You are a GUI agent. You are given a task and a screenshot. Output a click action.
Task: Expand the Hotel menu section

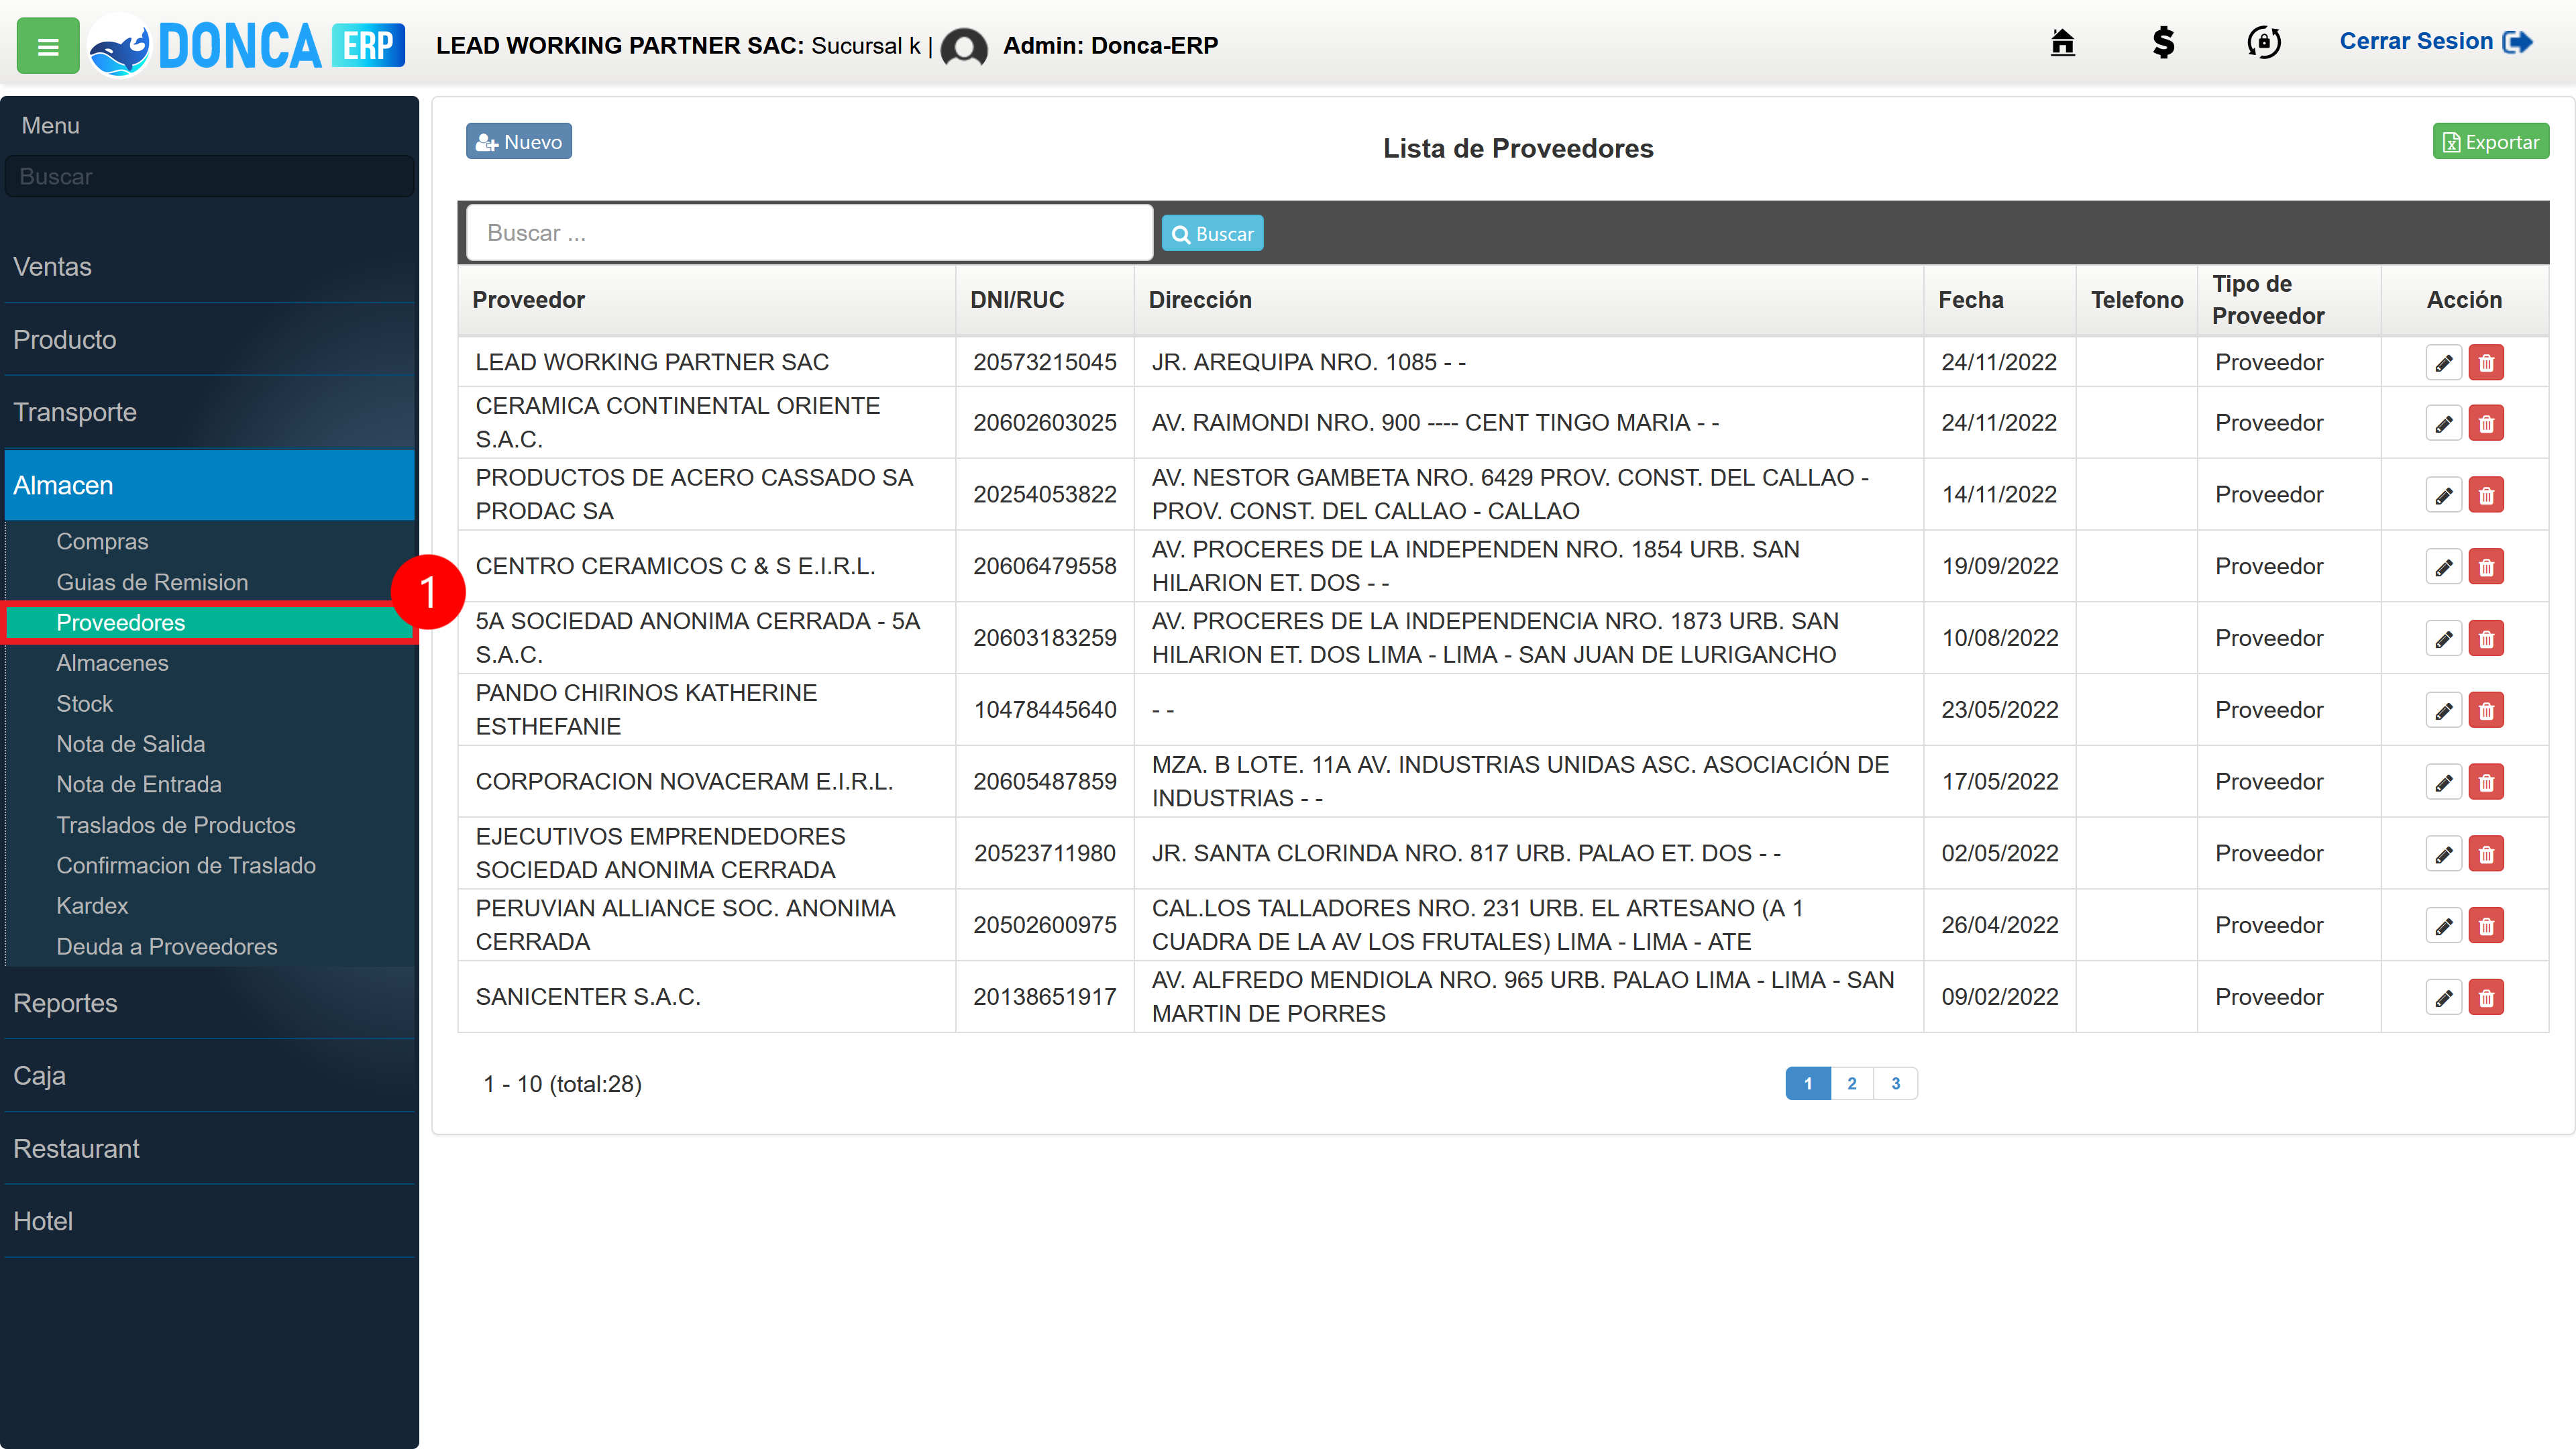click(x=210, y=1222)
